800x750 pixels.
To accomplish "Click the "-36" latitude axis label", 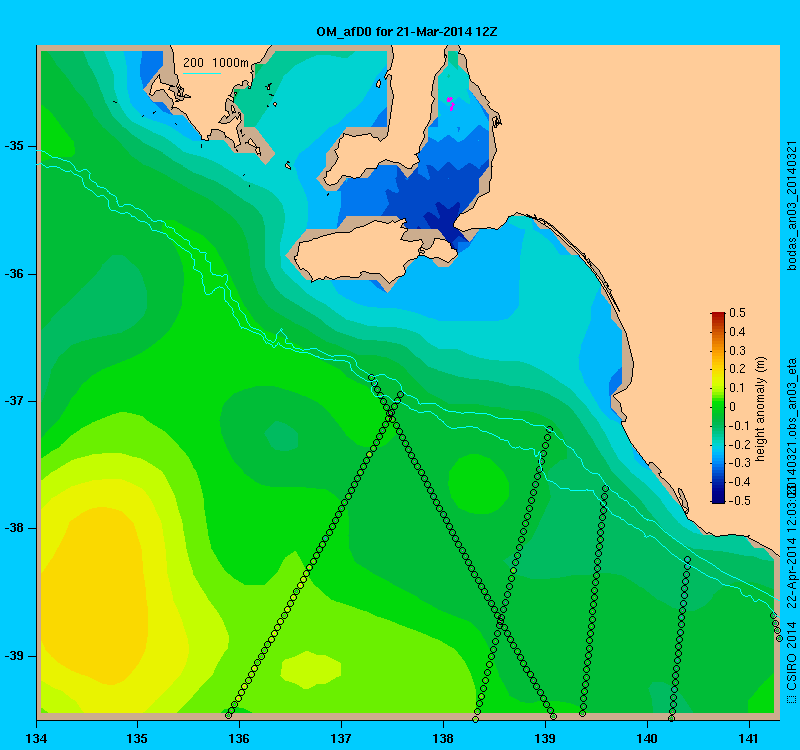I will (14, 274).
